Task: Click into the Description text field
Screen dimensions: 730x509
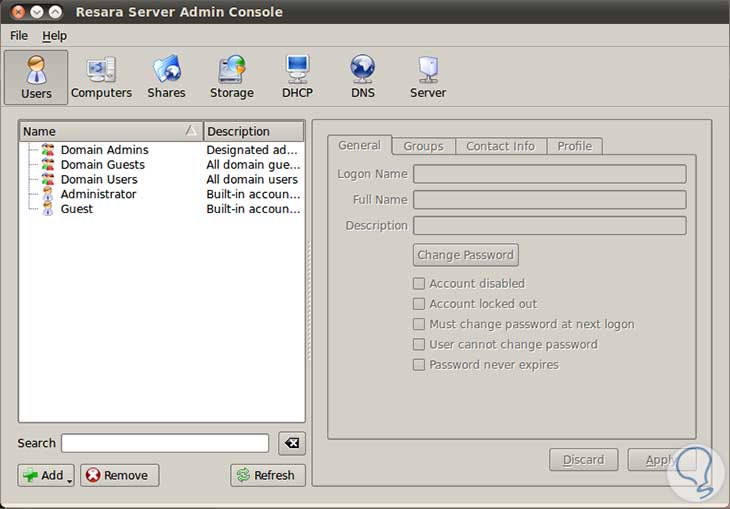Action: pyautogui.click(x=550, y=226)
